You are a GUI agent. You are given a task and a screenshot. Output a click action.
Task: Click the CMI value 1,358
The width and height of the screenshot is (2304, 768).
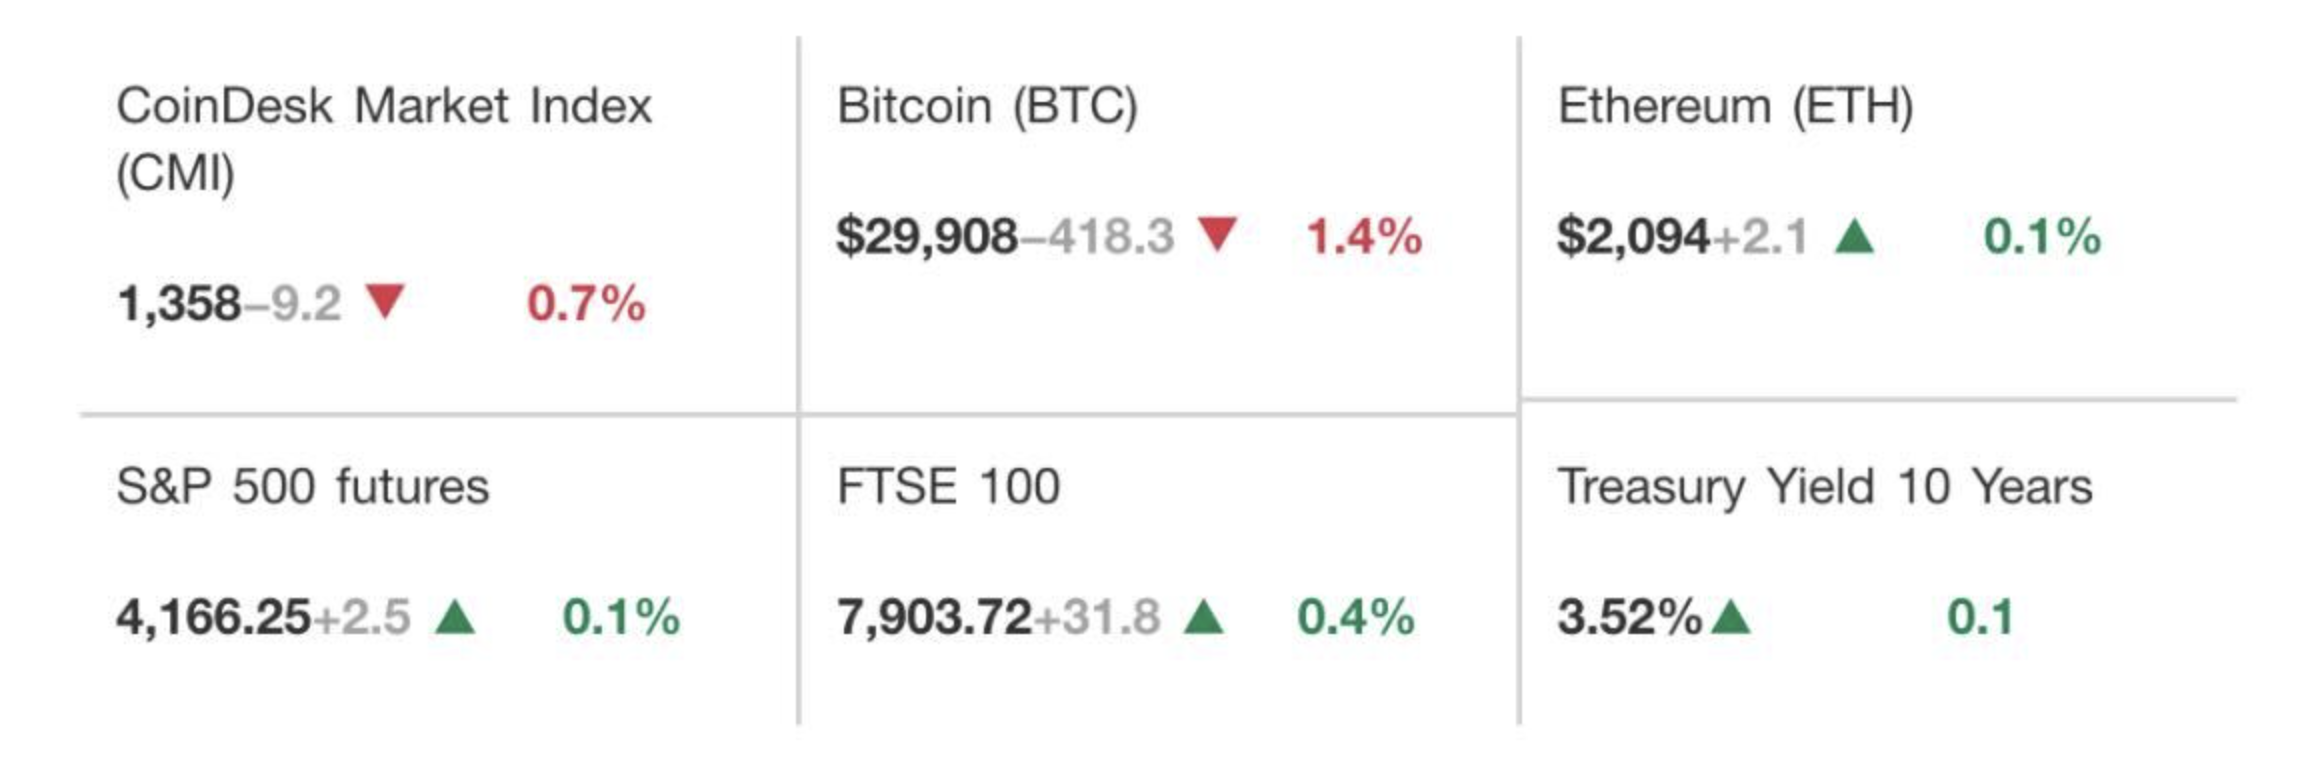(x=179, y=303)
